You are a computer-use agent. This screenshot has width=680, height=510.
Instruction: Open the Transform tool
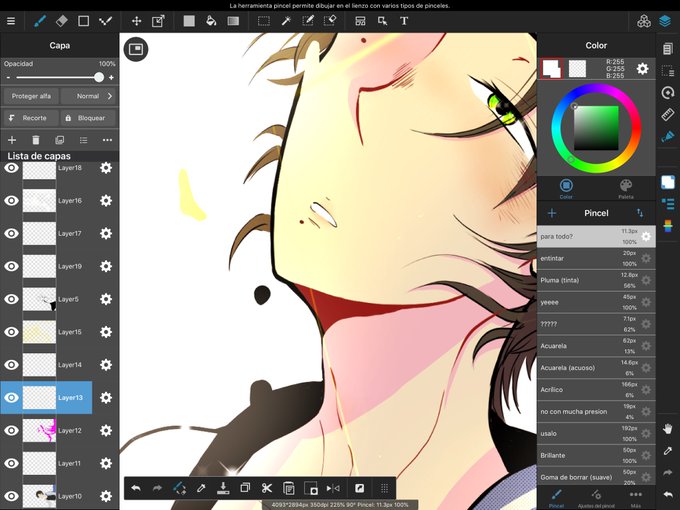pos(158,21)
